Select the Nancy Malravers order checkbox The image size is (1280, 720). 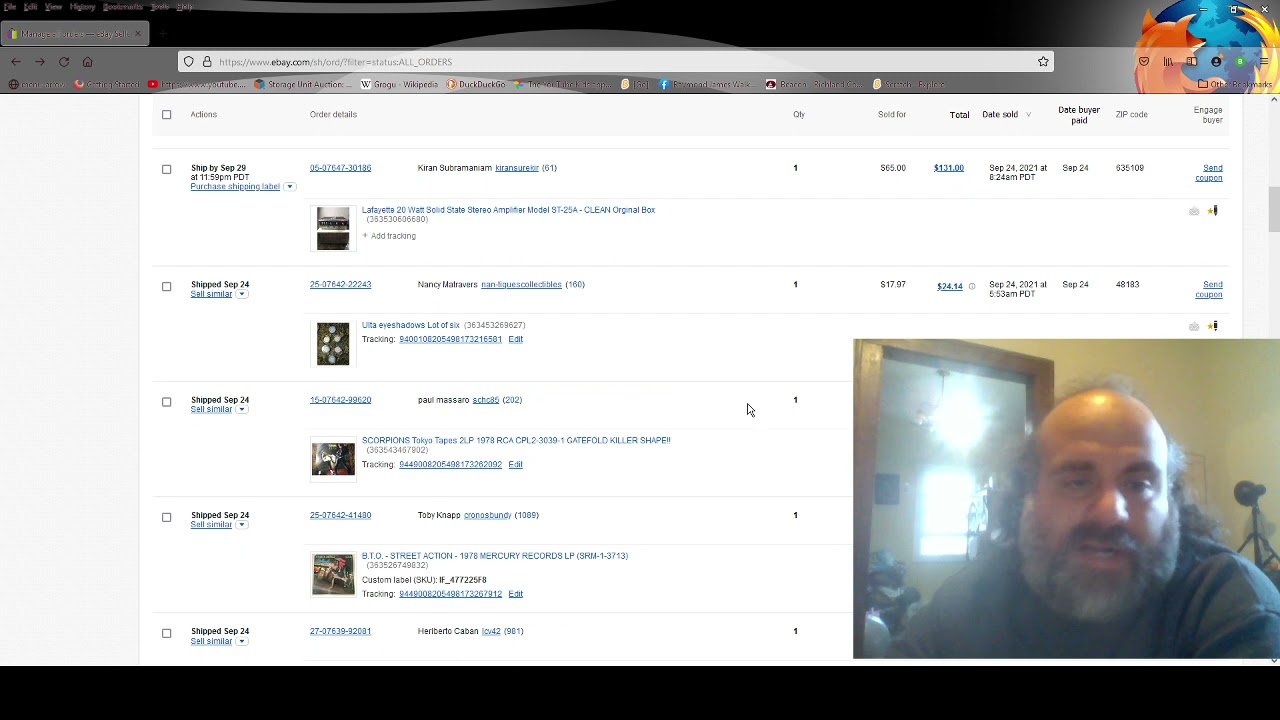click(167, 286)
